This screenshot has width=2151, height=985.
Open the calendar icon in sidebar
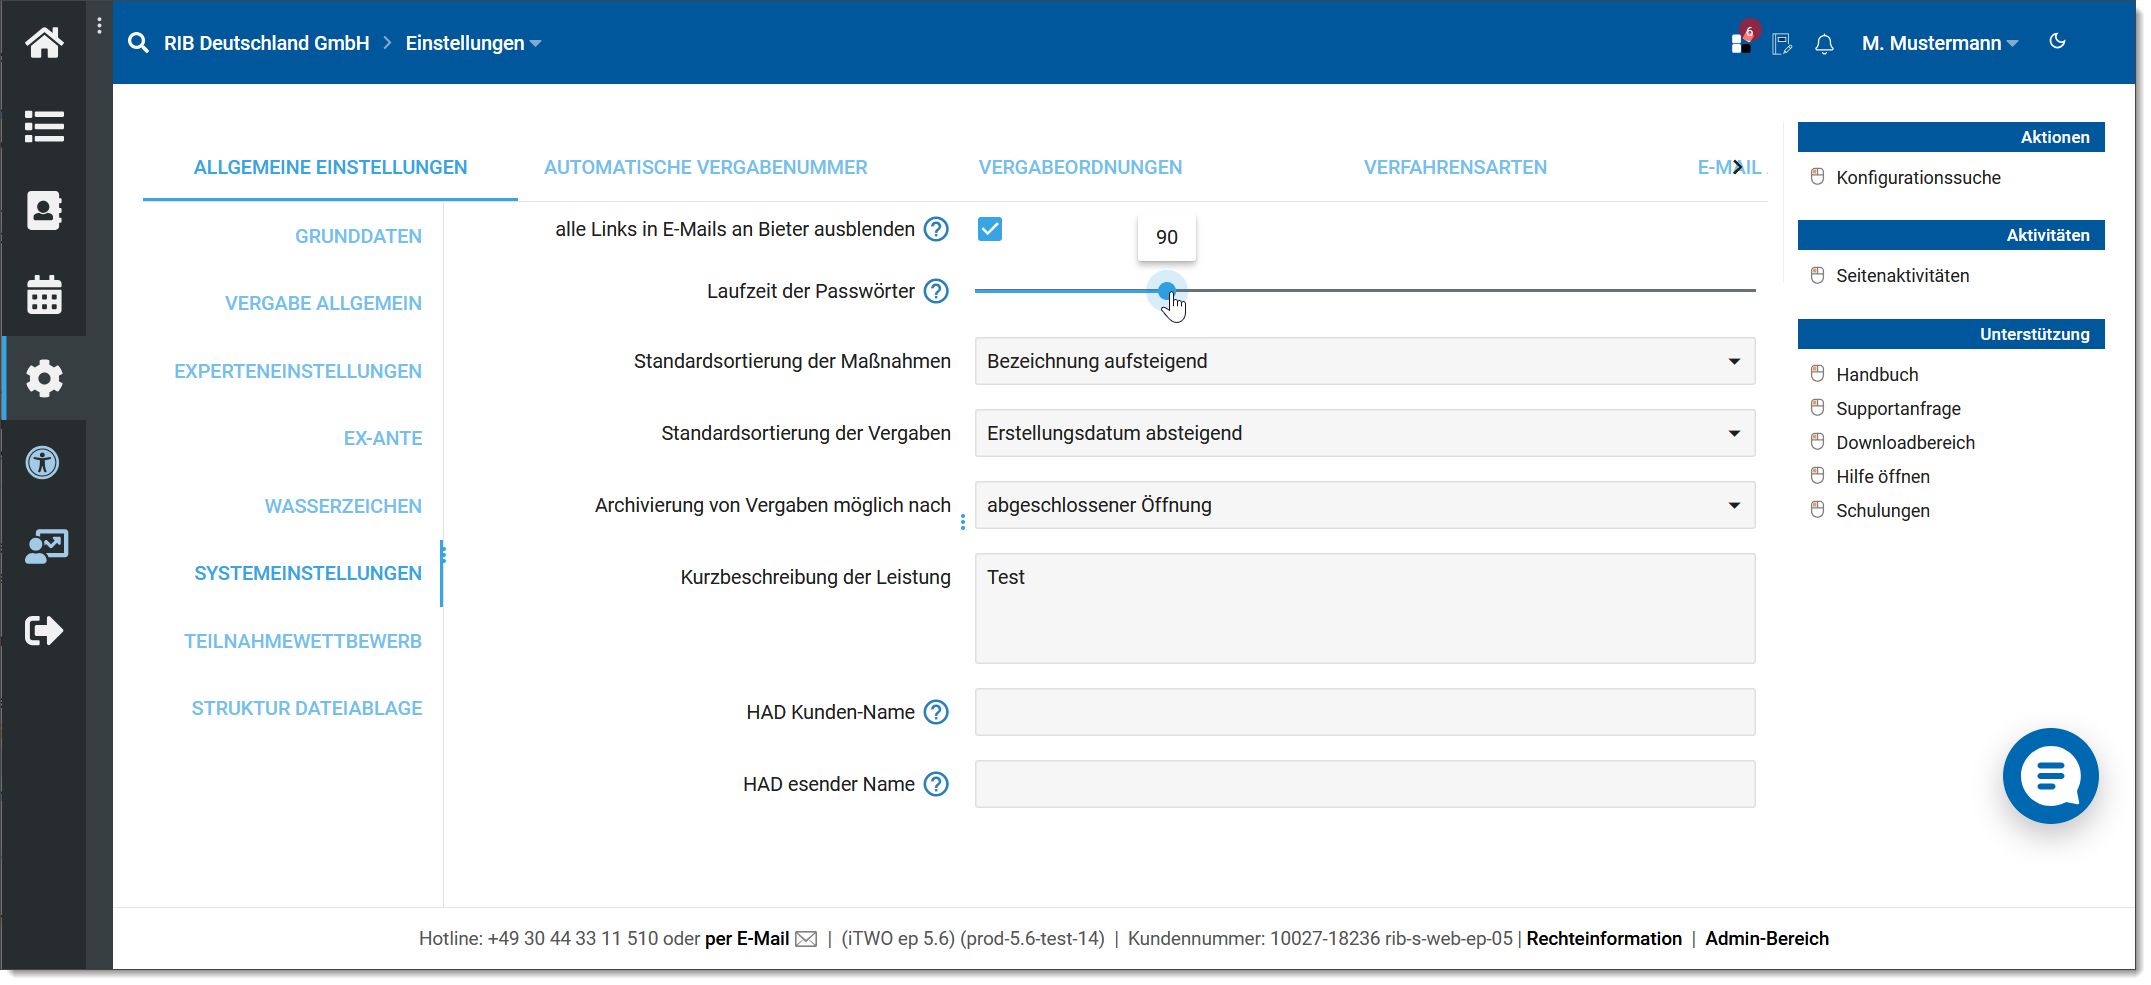point(44,295)
